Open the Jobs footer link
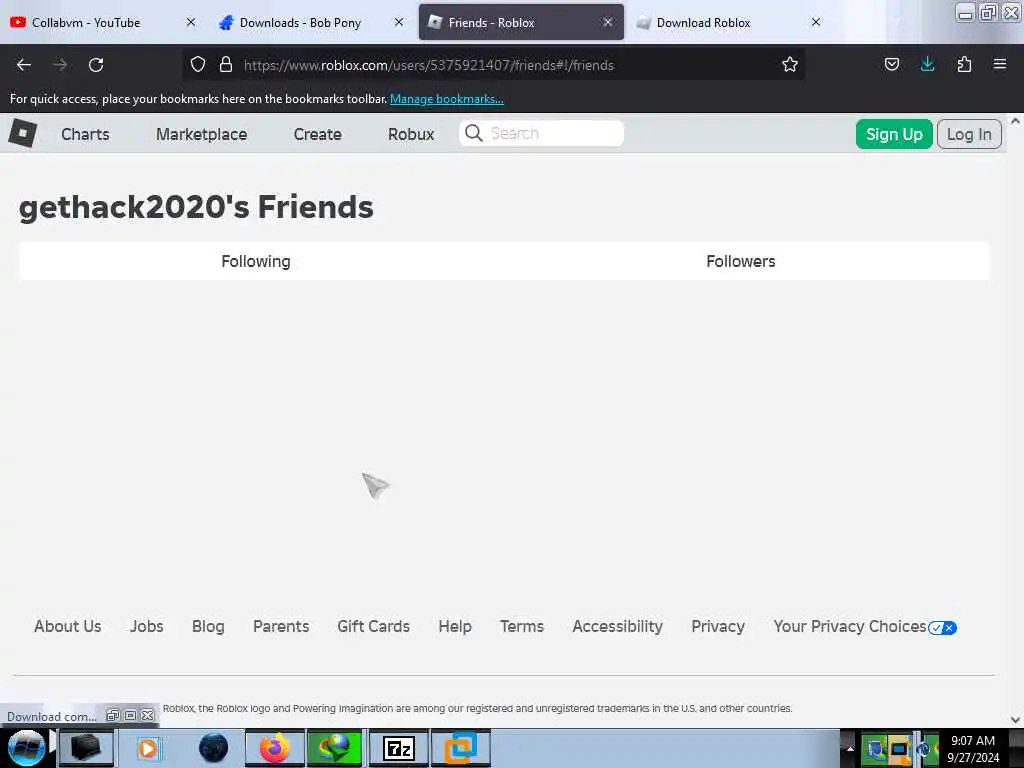 [146, 626]
